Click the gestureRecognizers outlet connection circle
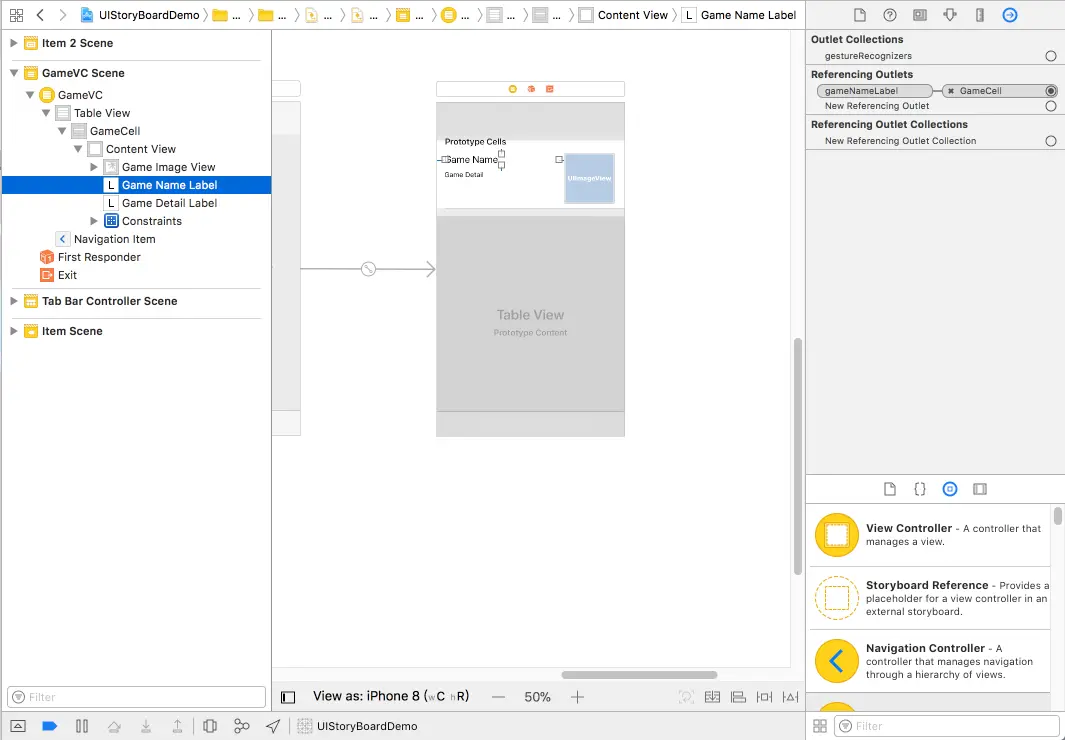 pyautogui.click(x=1051, y=56)
